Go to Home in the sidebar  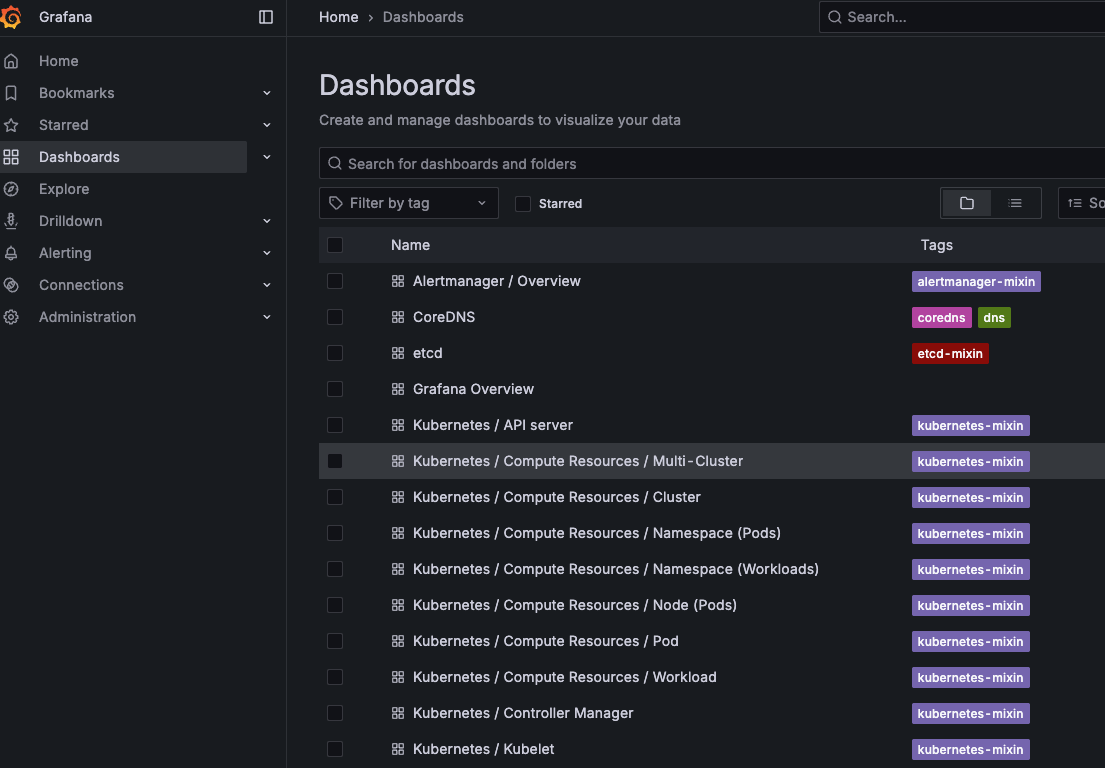point(58,61)
